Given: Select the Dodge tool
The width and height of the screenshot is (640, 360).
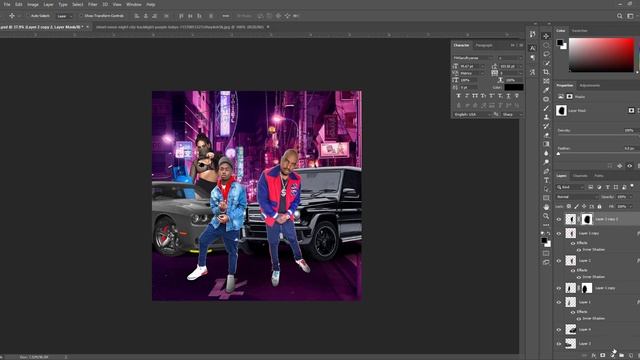Looking at the screenshot, I should (546, 162).
